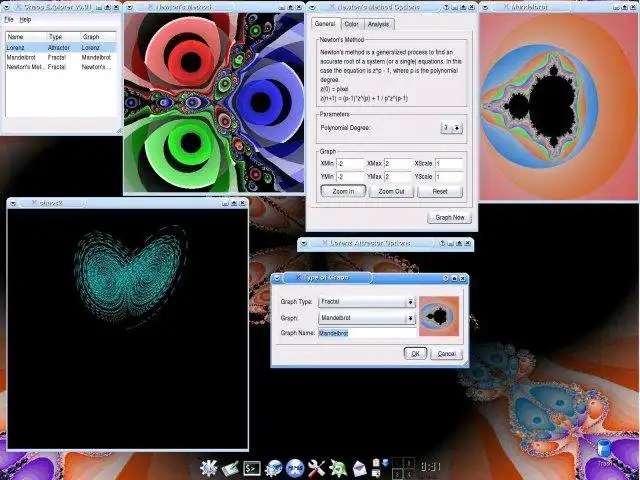Switch to the Color tab
This screenshot has height=480, width=640.
coord(351,24)
